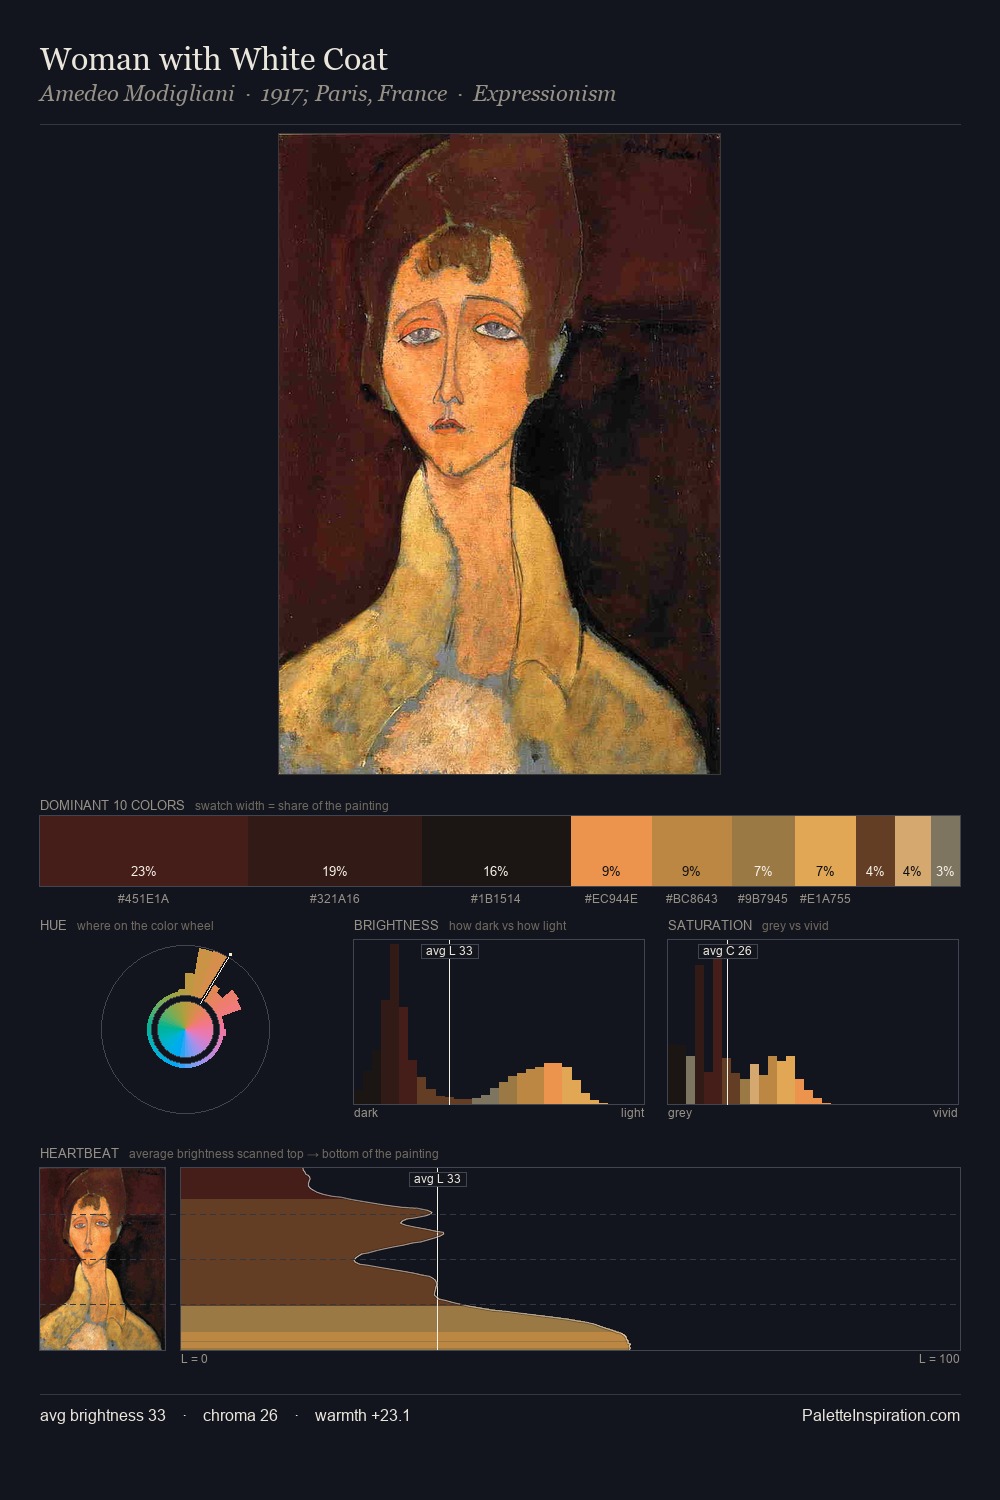Click the DOMINANT 10 COLORS heading
Image resolution: width=1000 pixels, height=1500 pixels.
pos(112,805)
